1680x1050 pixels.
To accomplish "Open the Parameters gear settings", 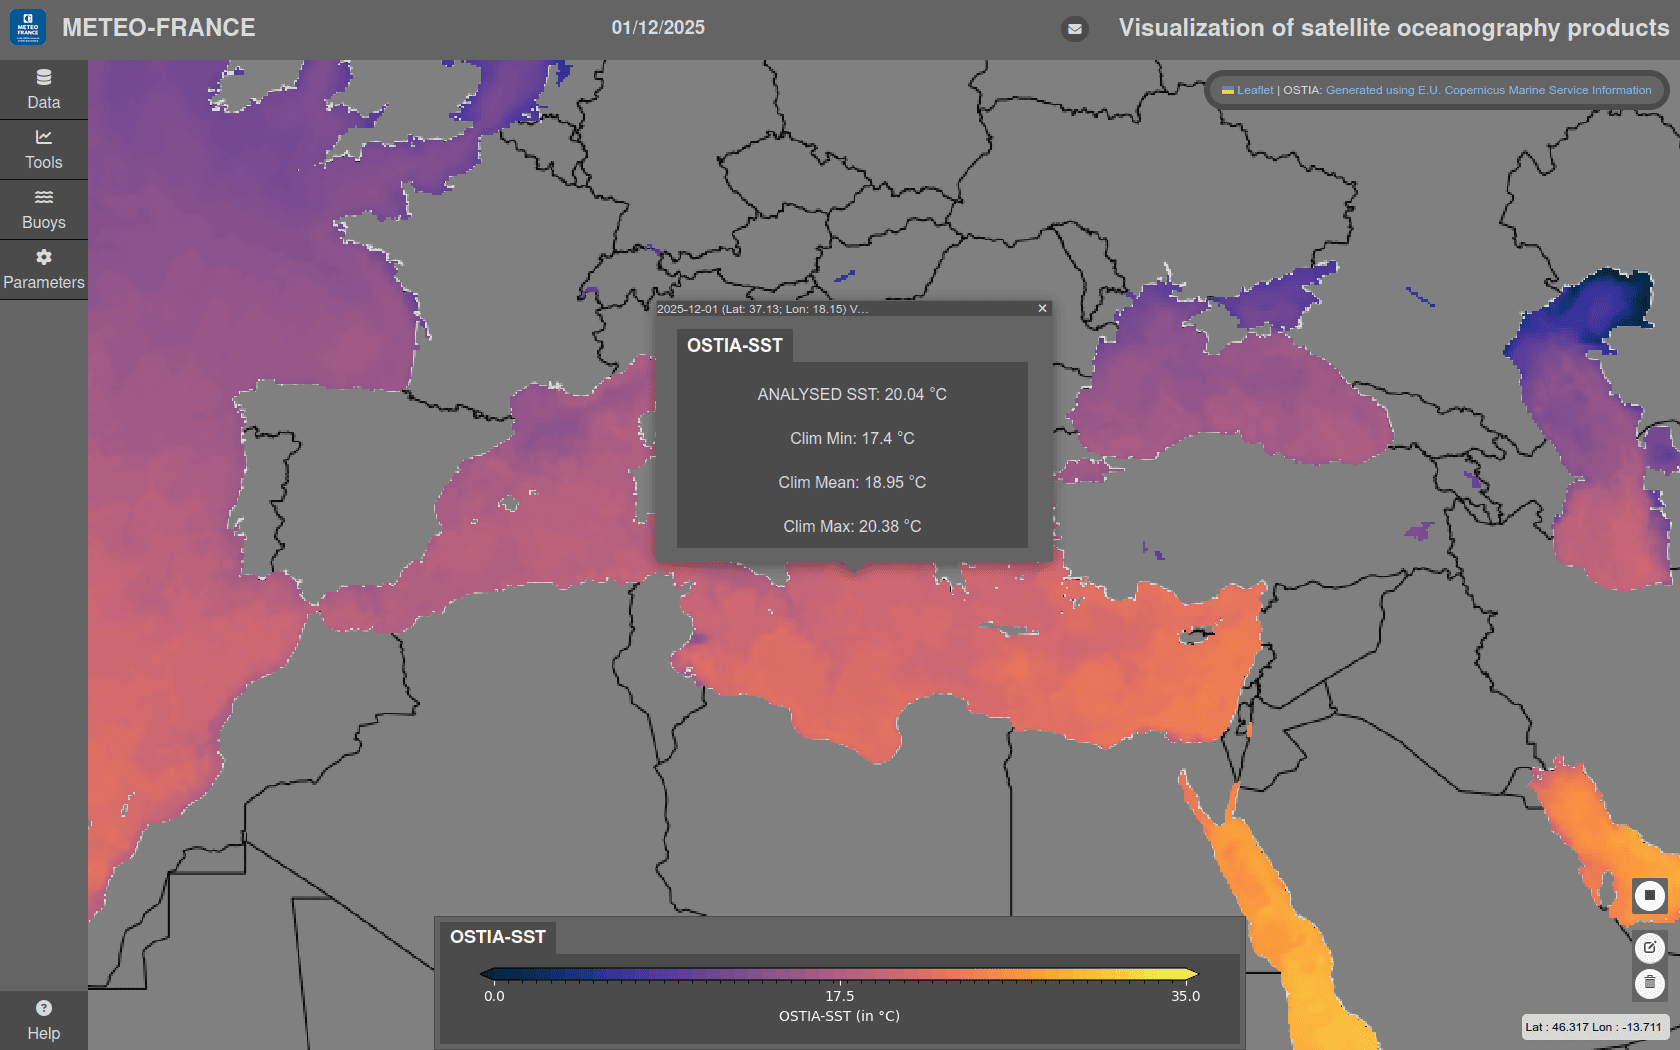I will [43, 270].
